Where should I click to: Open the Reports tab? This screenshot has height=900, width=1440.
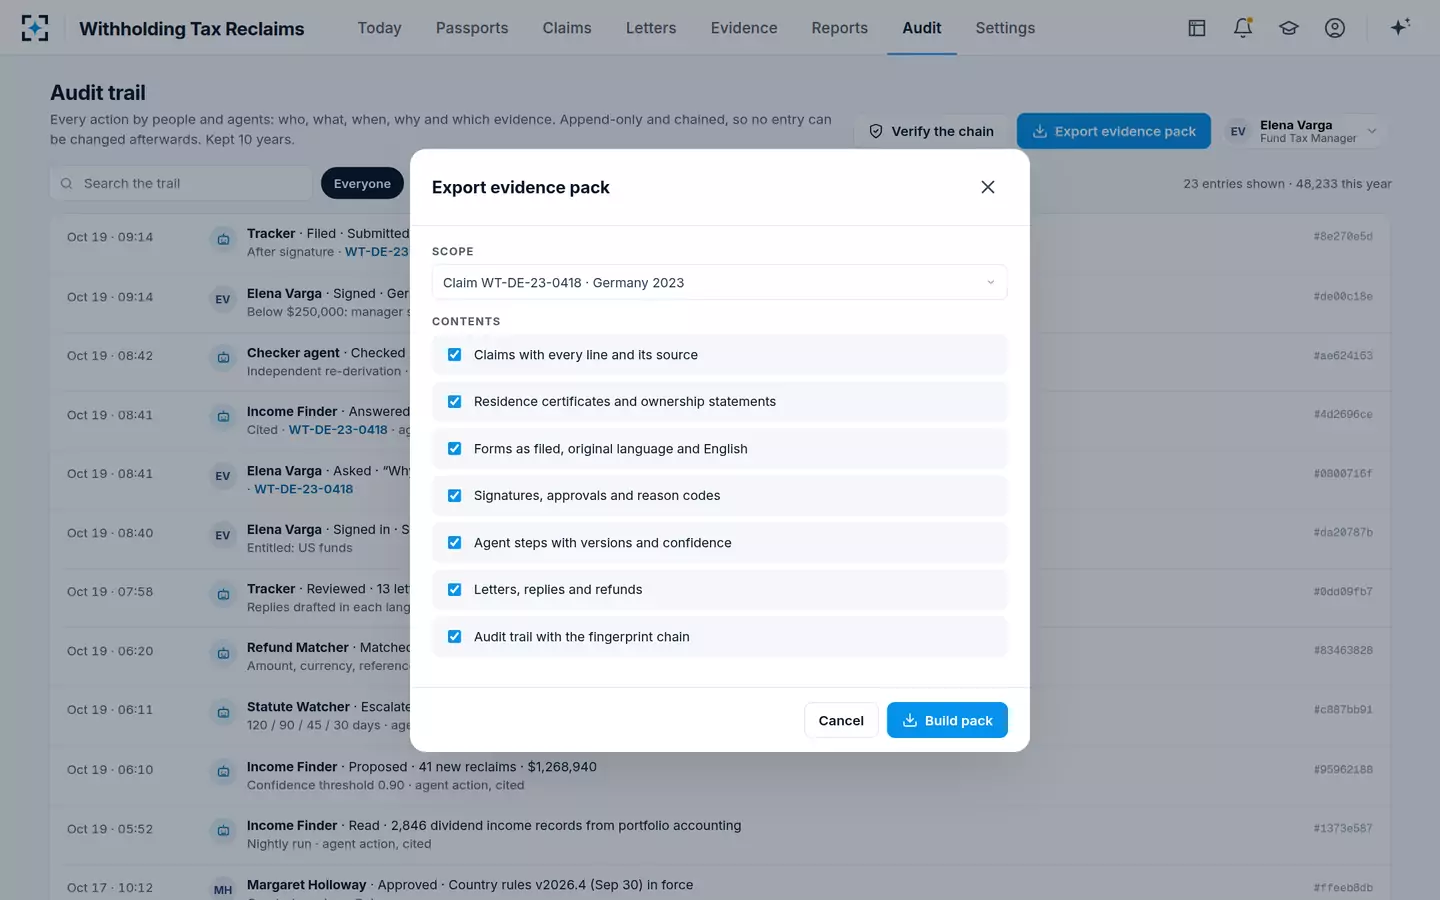(840, 28)
